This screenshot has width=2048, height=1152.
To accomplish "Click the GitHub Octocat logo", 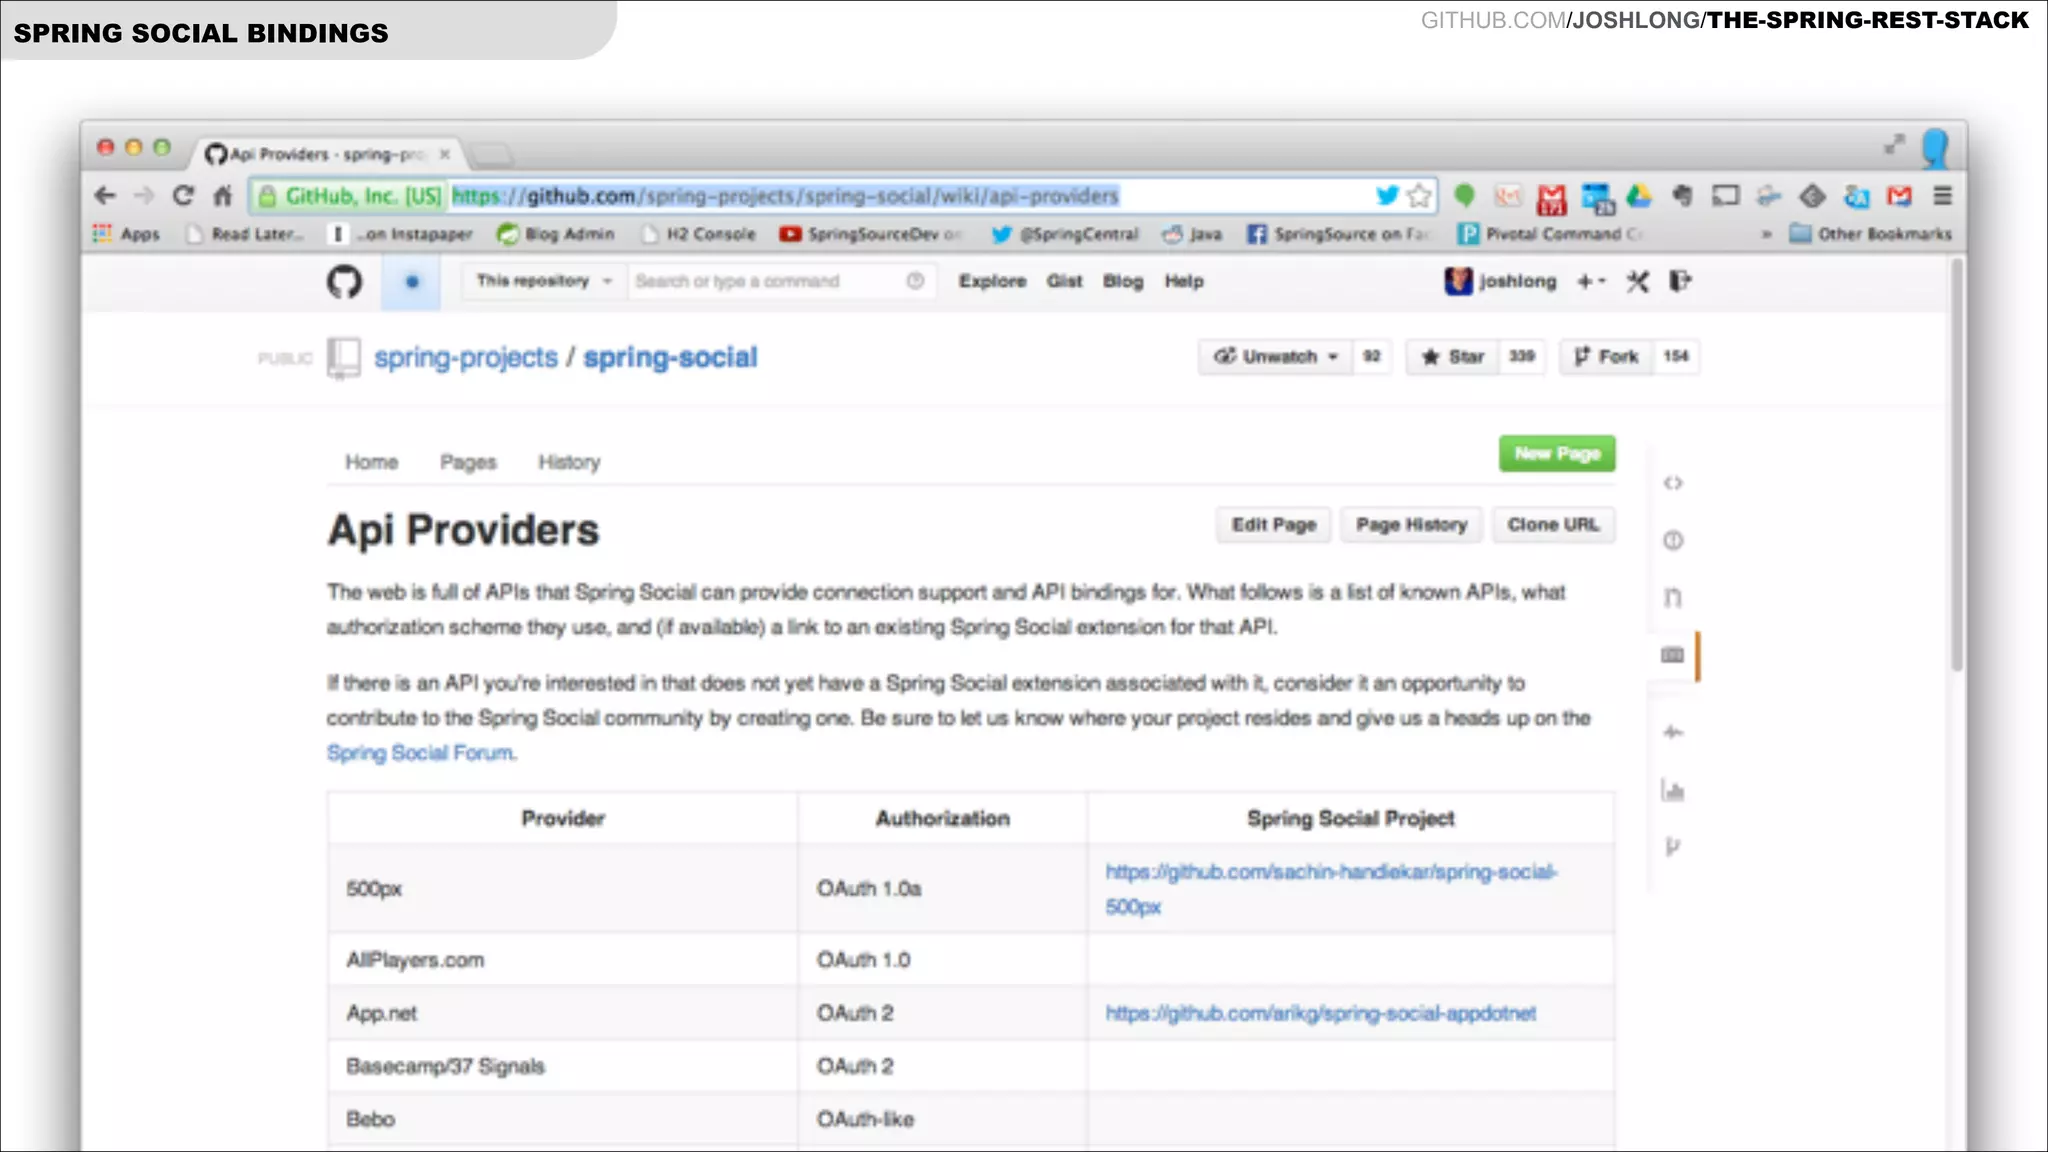I will 344,282.
